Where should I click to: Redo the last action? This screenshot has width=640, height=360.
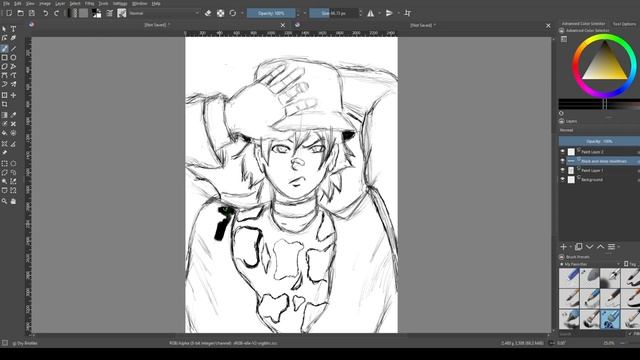tap(56, 13)
